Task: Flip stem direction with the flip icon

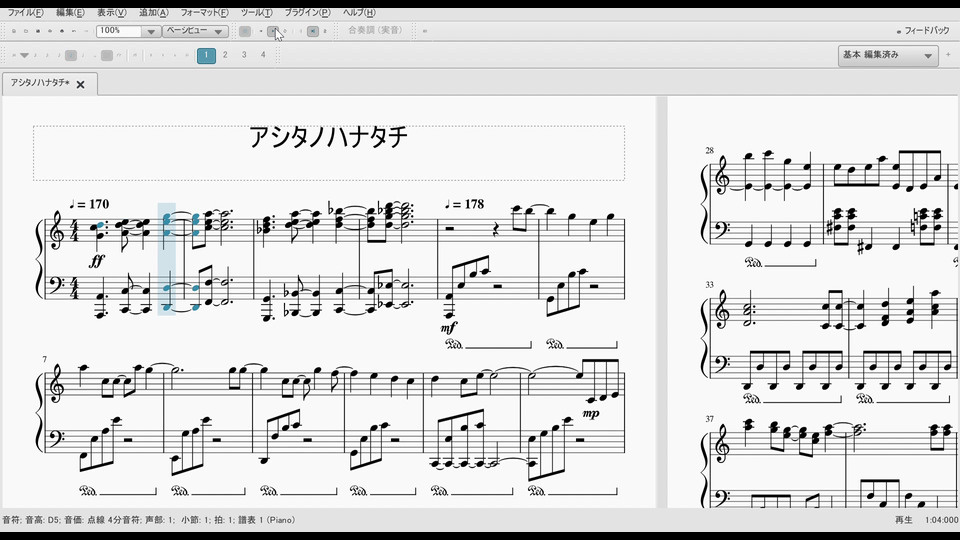Action: pos(187,55)
